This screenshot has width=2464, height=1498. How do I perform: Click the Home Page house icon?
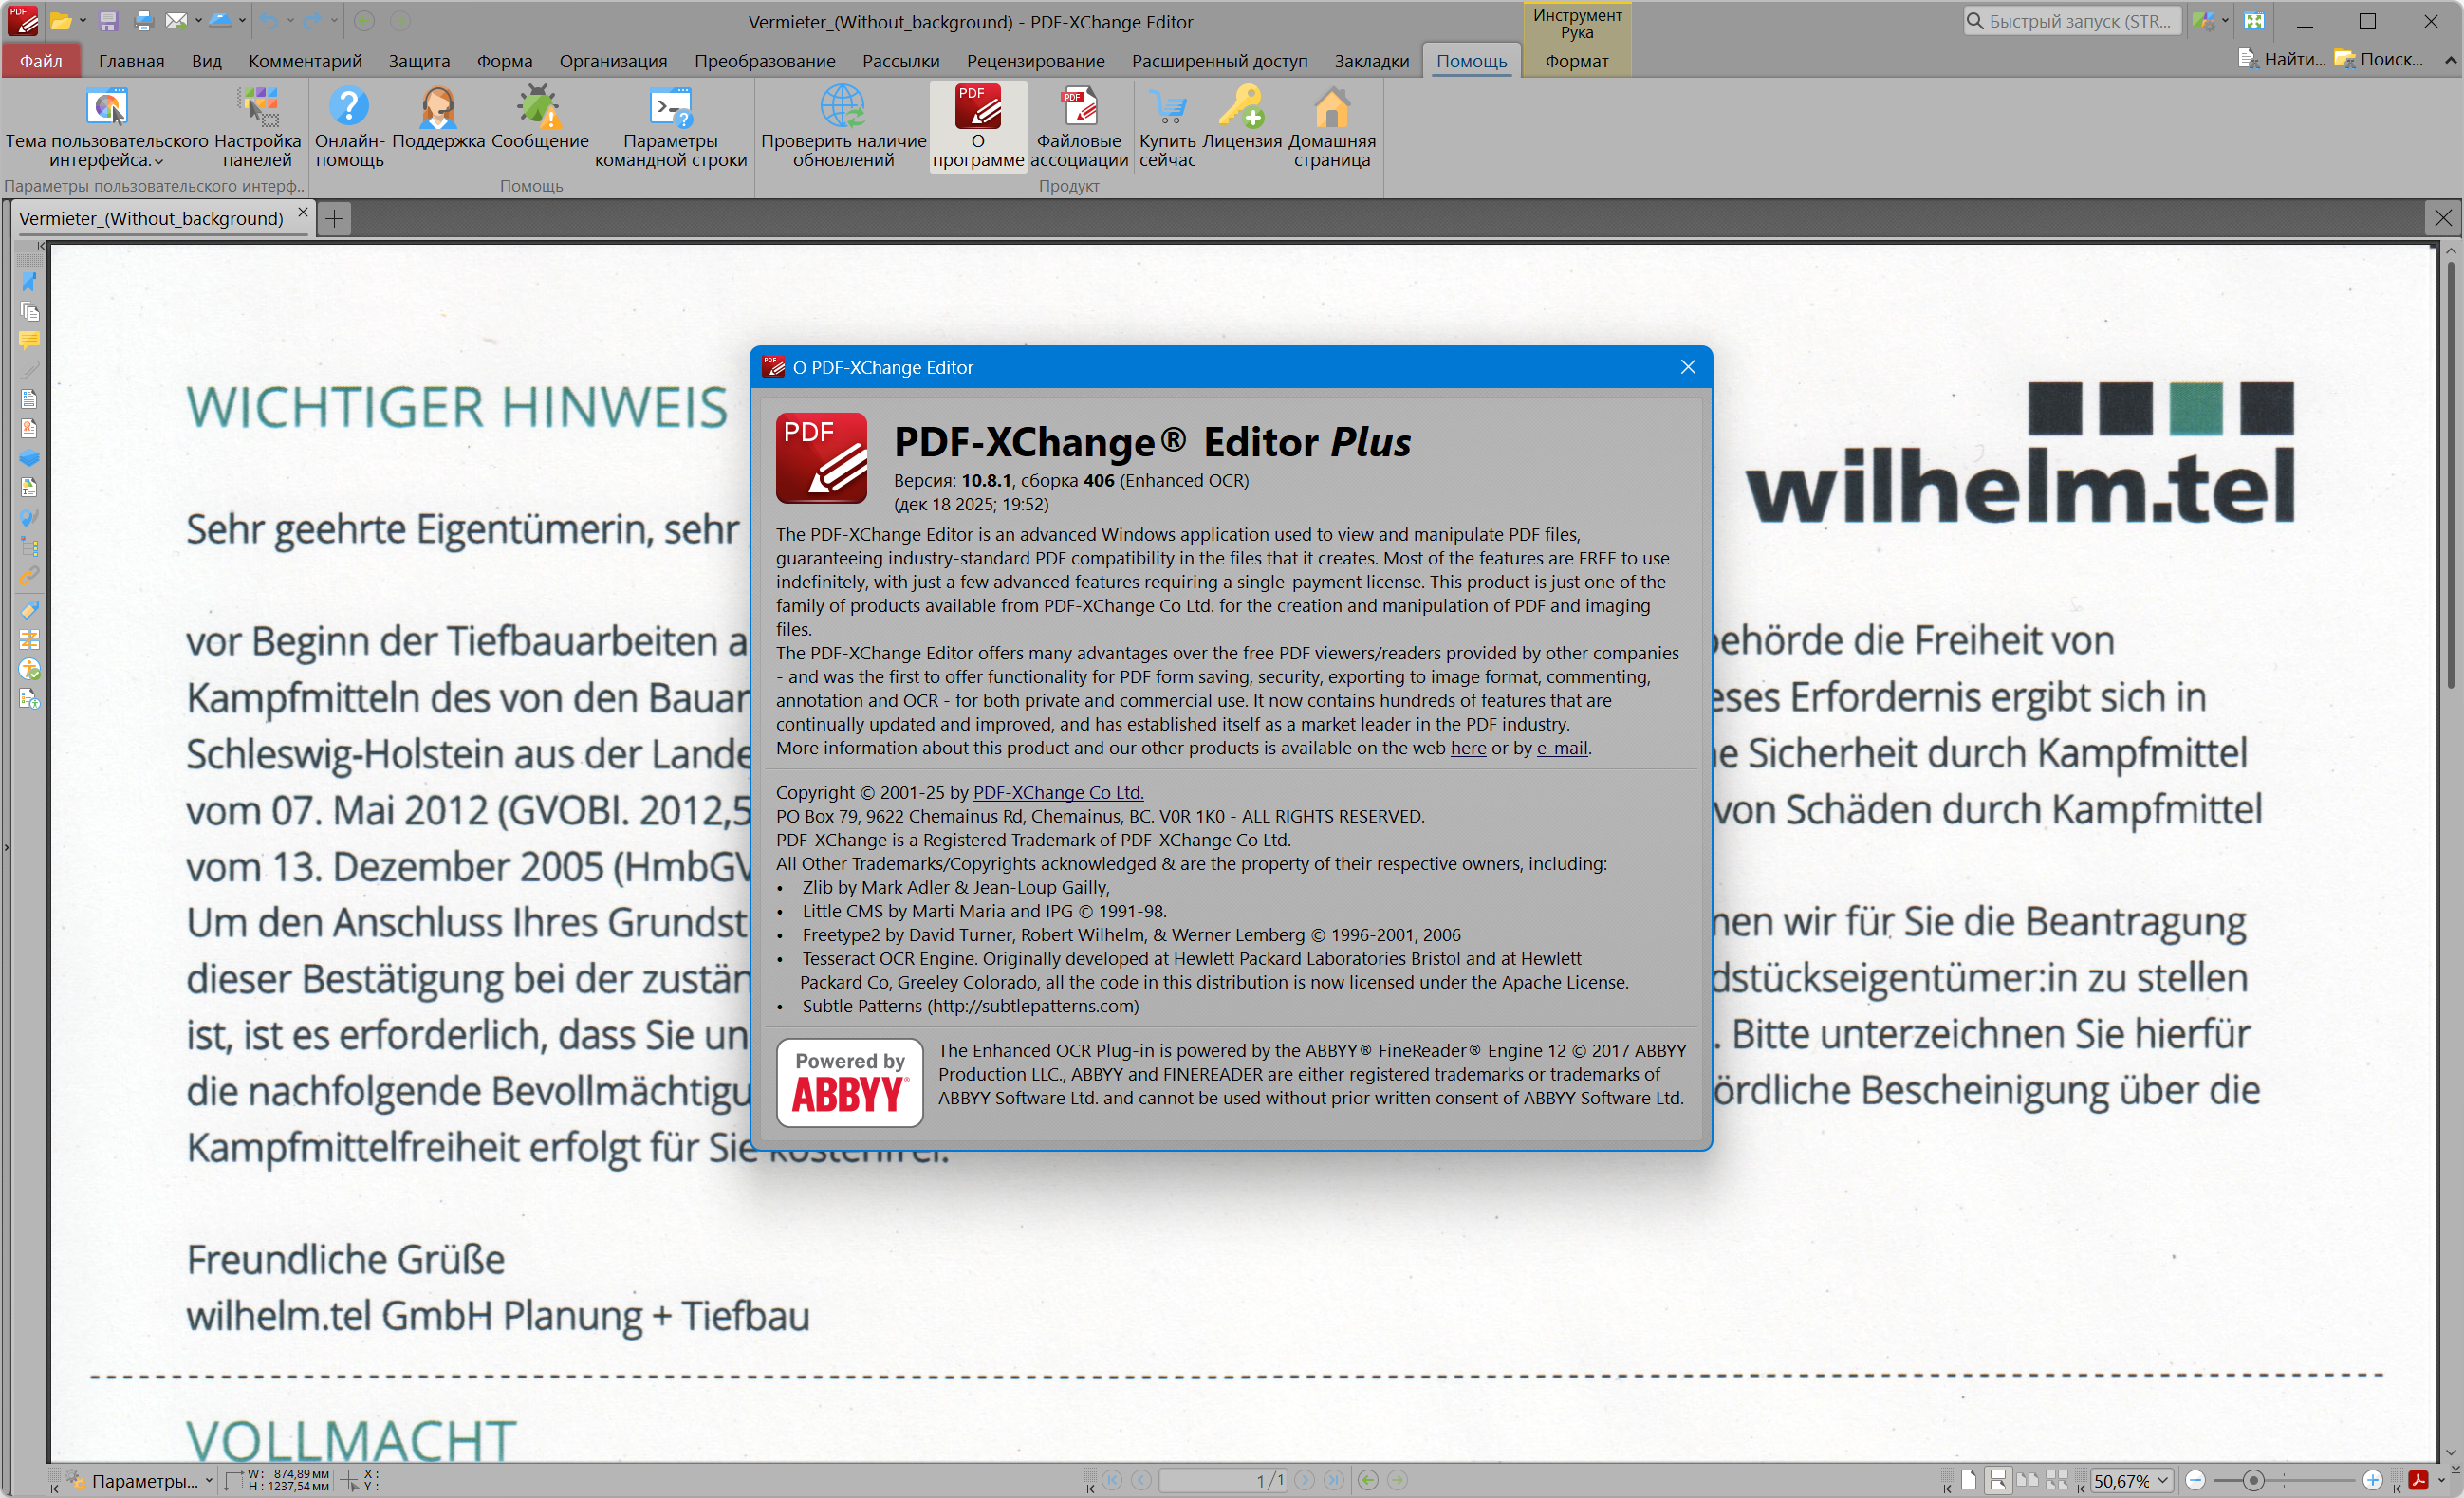tap(1331, 108)
